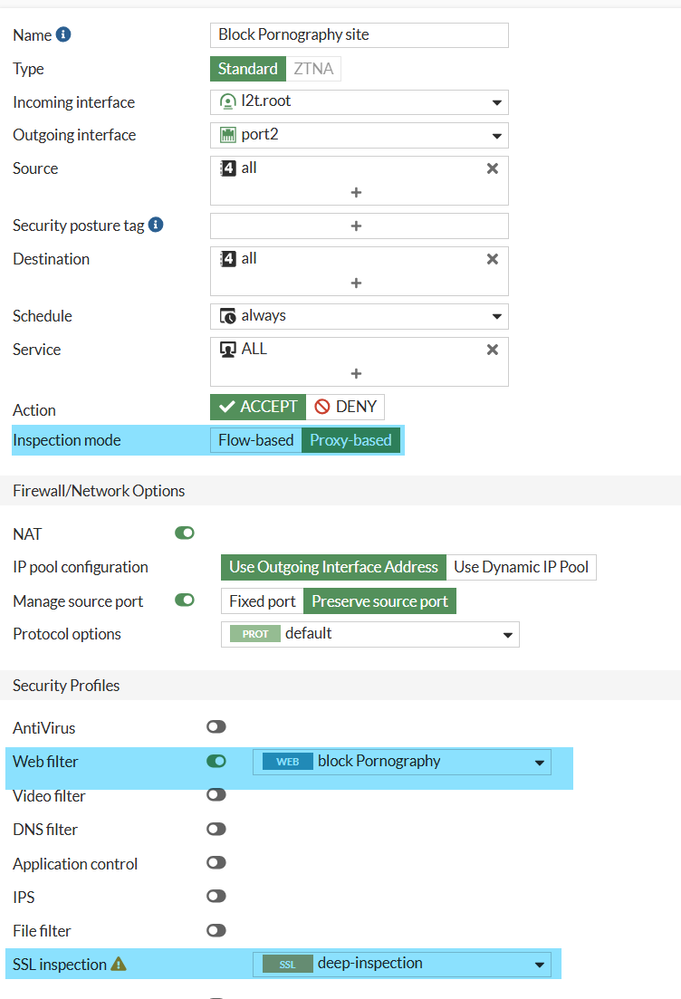Add a Security posture tag with plus
This screenshot has height=999, width=681.
coord(356,226)
